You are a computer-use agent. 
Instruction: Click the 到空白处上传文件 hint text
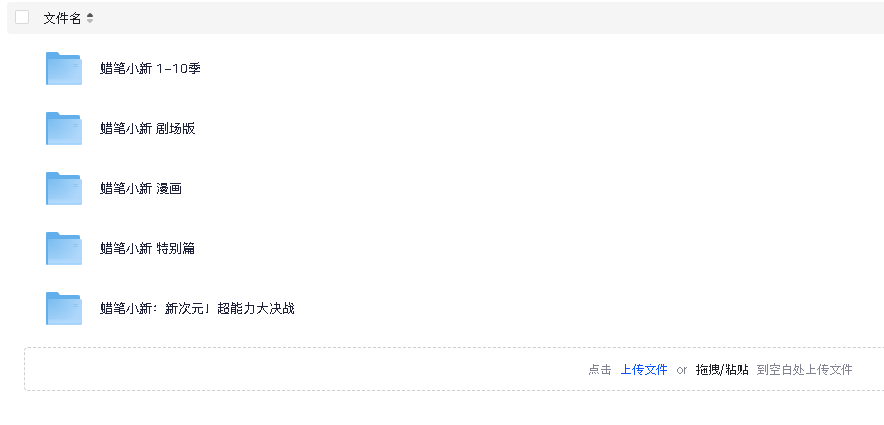805,370
